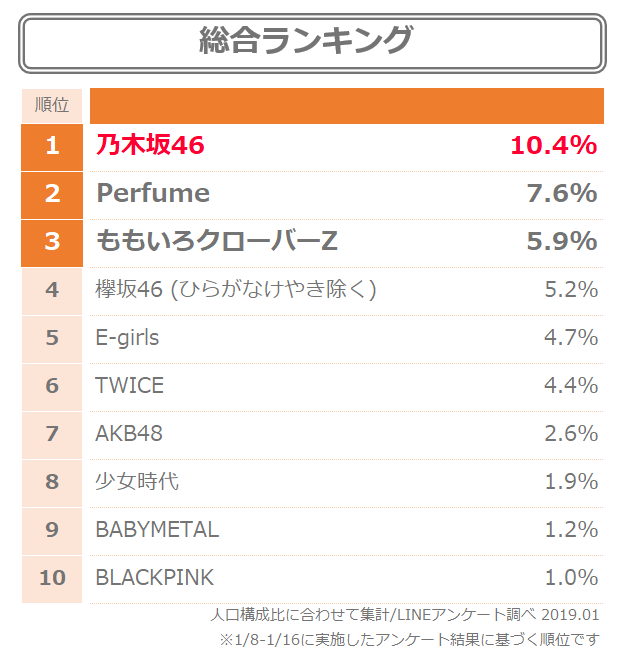Click the 10.4% percentage value

(554, 146)
